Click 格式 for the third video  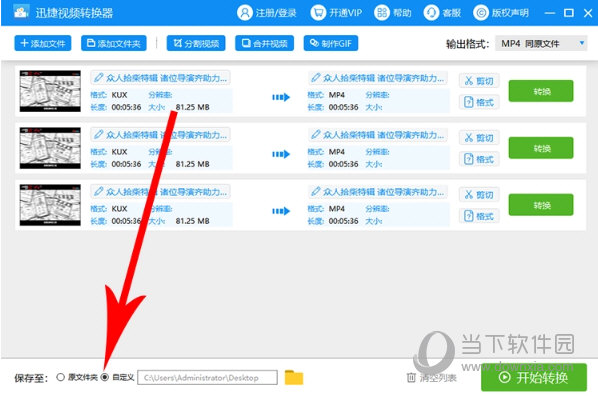pyautogui.click(x=479, y=216)
